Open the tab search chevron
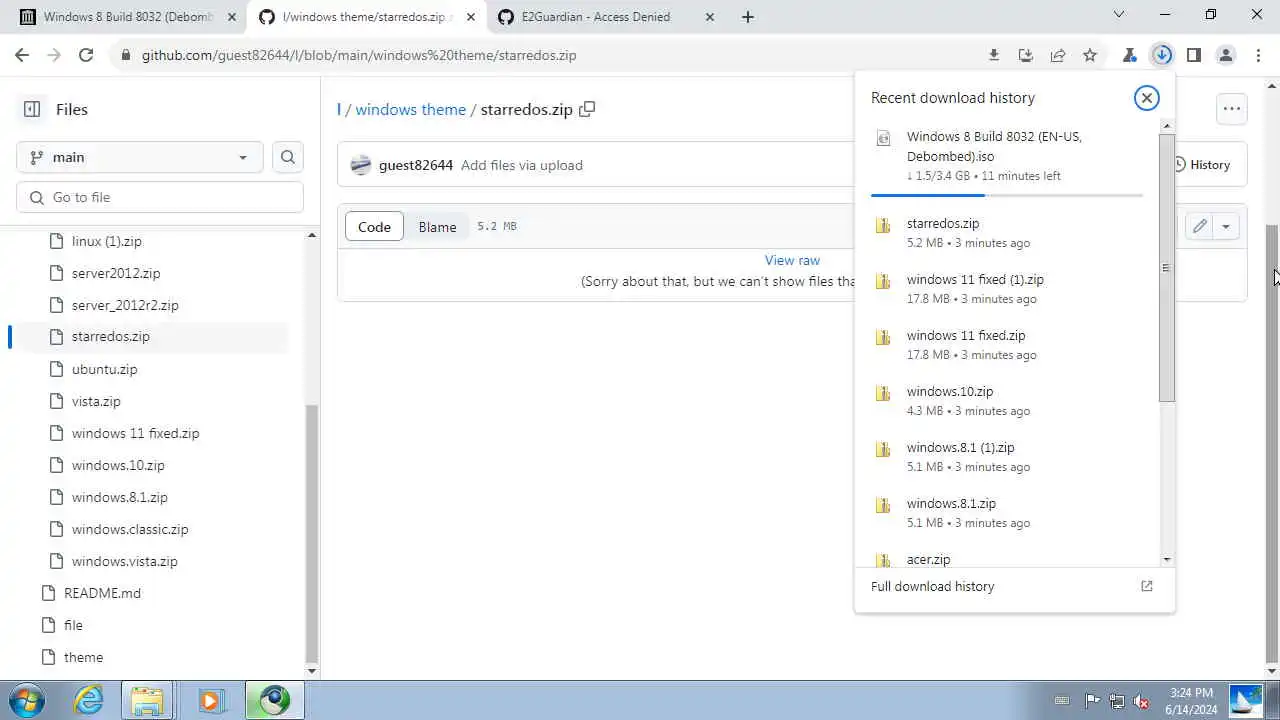Viewport: 1280px width, 720px height. (1119, 15)
